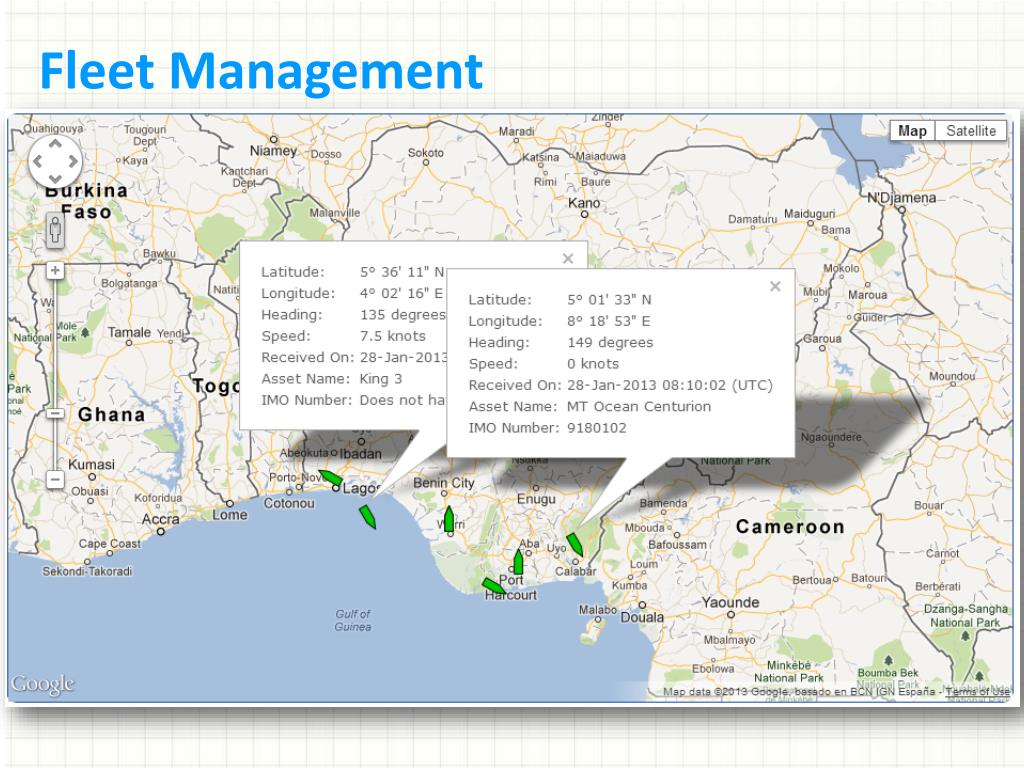Click the asset name MT Ocean Centurion
The height and width of the screenshot is (768, 1024).
tap(639, 406)
